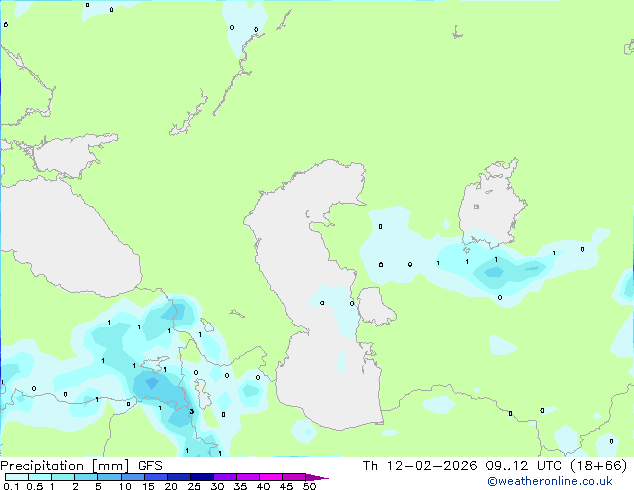Click the precipitation value 3 on the map
The width and height of the screenshot is (634, 490).
coord(192,412)
